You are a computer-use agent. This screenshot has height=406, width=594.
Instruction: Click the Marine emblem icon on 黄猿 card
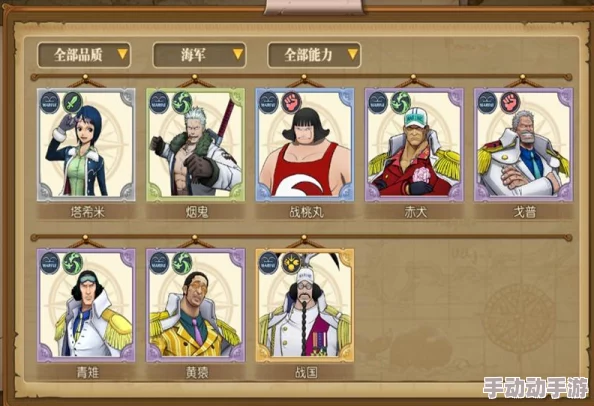159,263
